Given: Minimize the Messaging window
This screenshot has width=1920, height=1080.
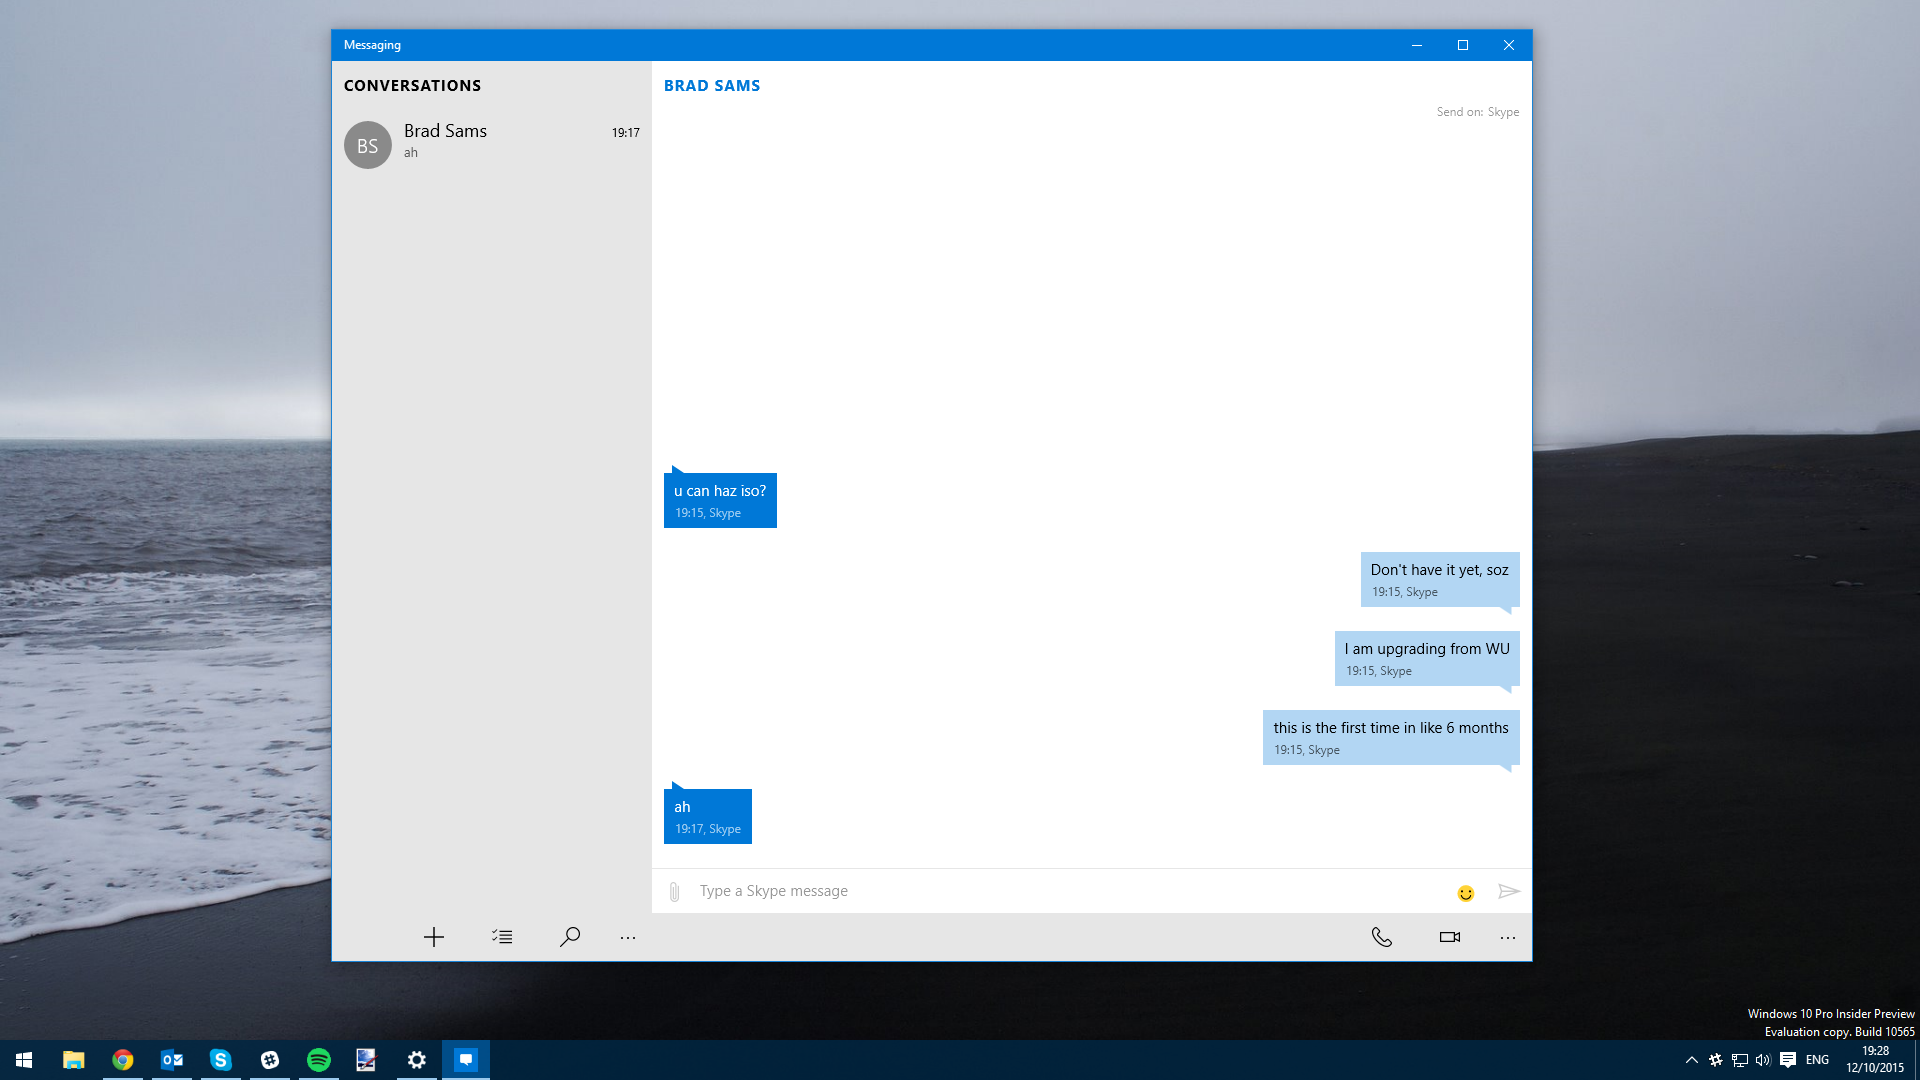Looking at the screenshot, I should (x=1417, y=45).
